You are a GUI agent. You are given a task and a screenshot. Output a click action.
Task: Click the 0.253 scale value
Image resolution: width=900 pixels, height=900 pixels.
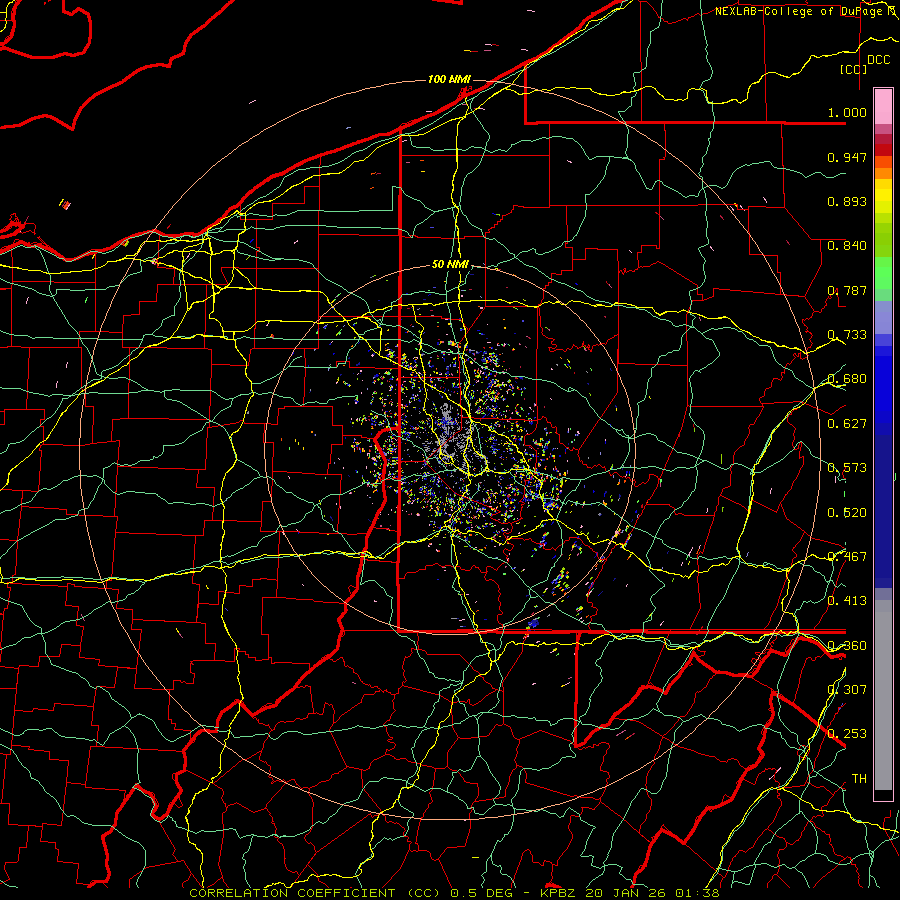(847, 734)
